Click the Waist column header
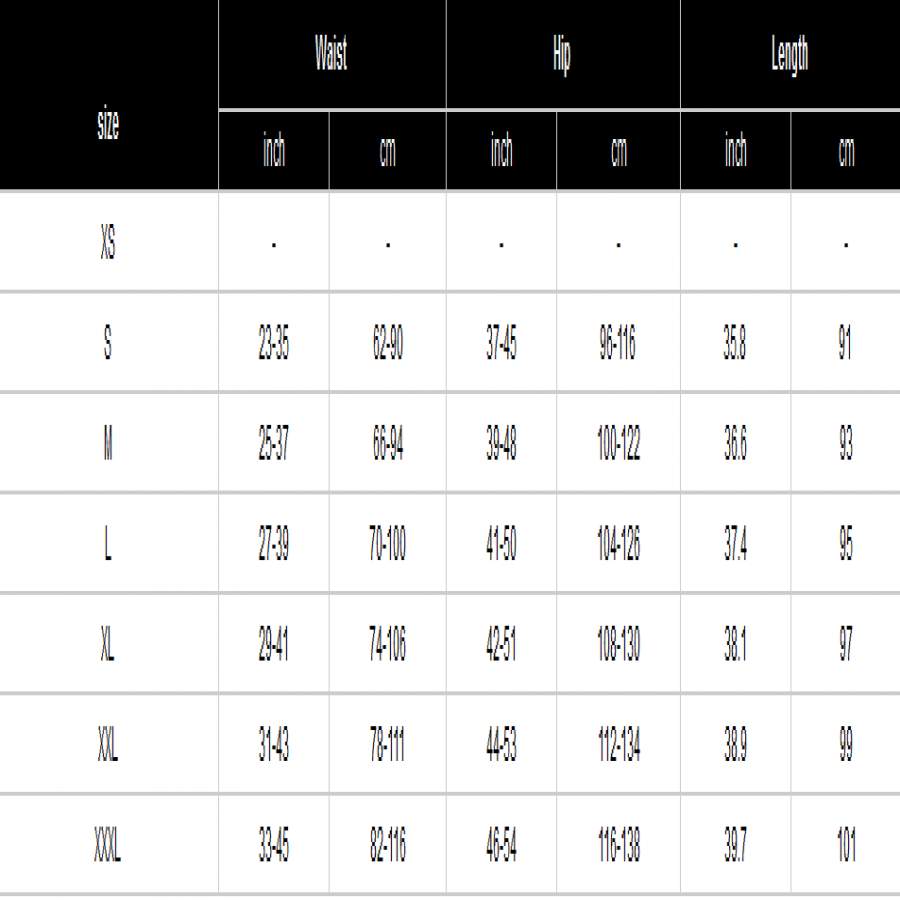 (331, 54)
